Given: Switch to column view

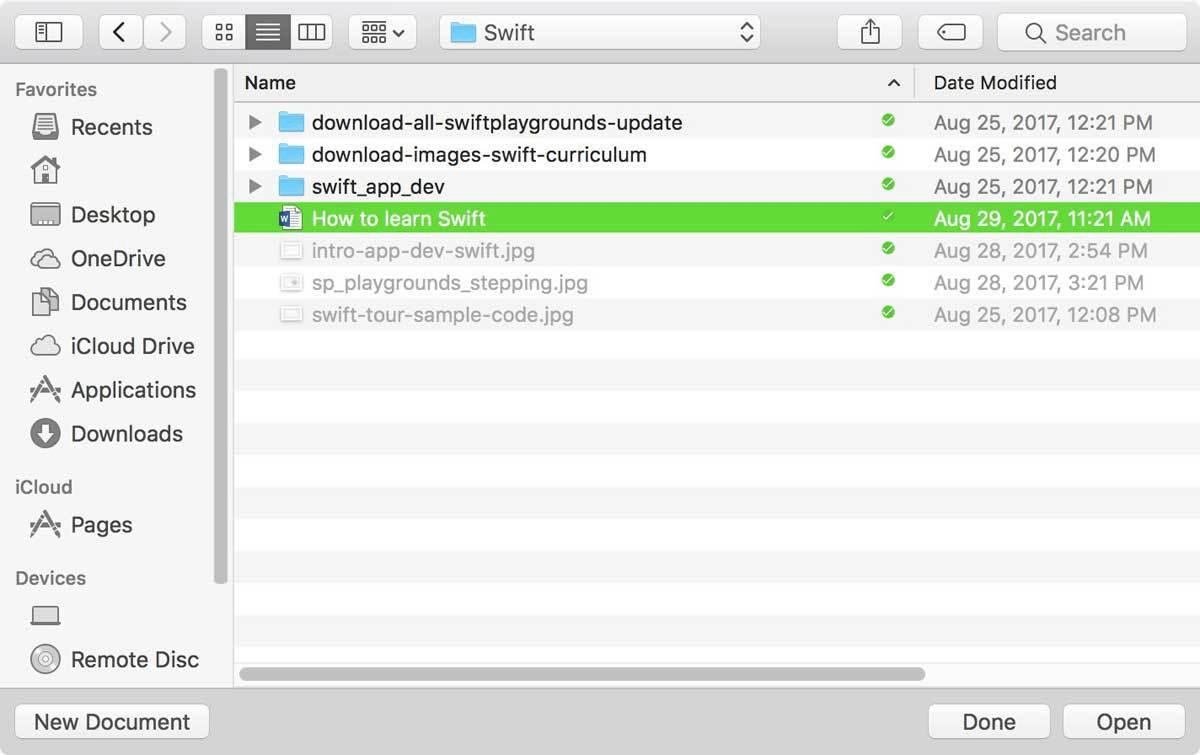Looking at the screenshot, I should [311, 31].
